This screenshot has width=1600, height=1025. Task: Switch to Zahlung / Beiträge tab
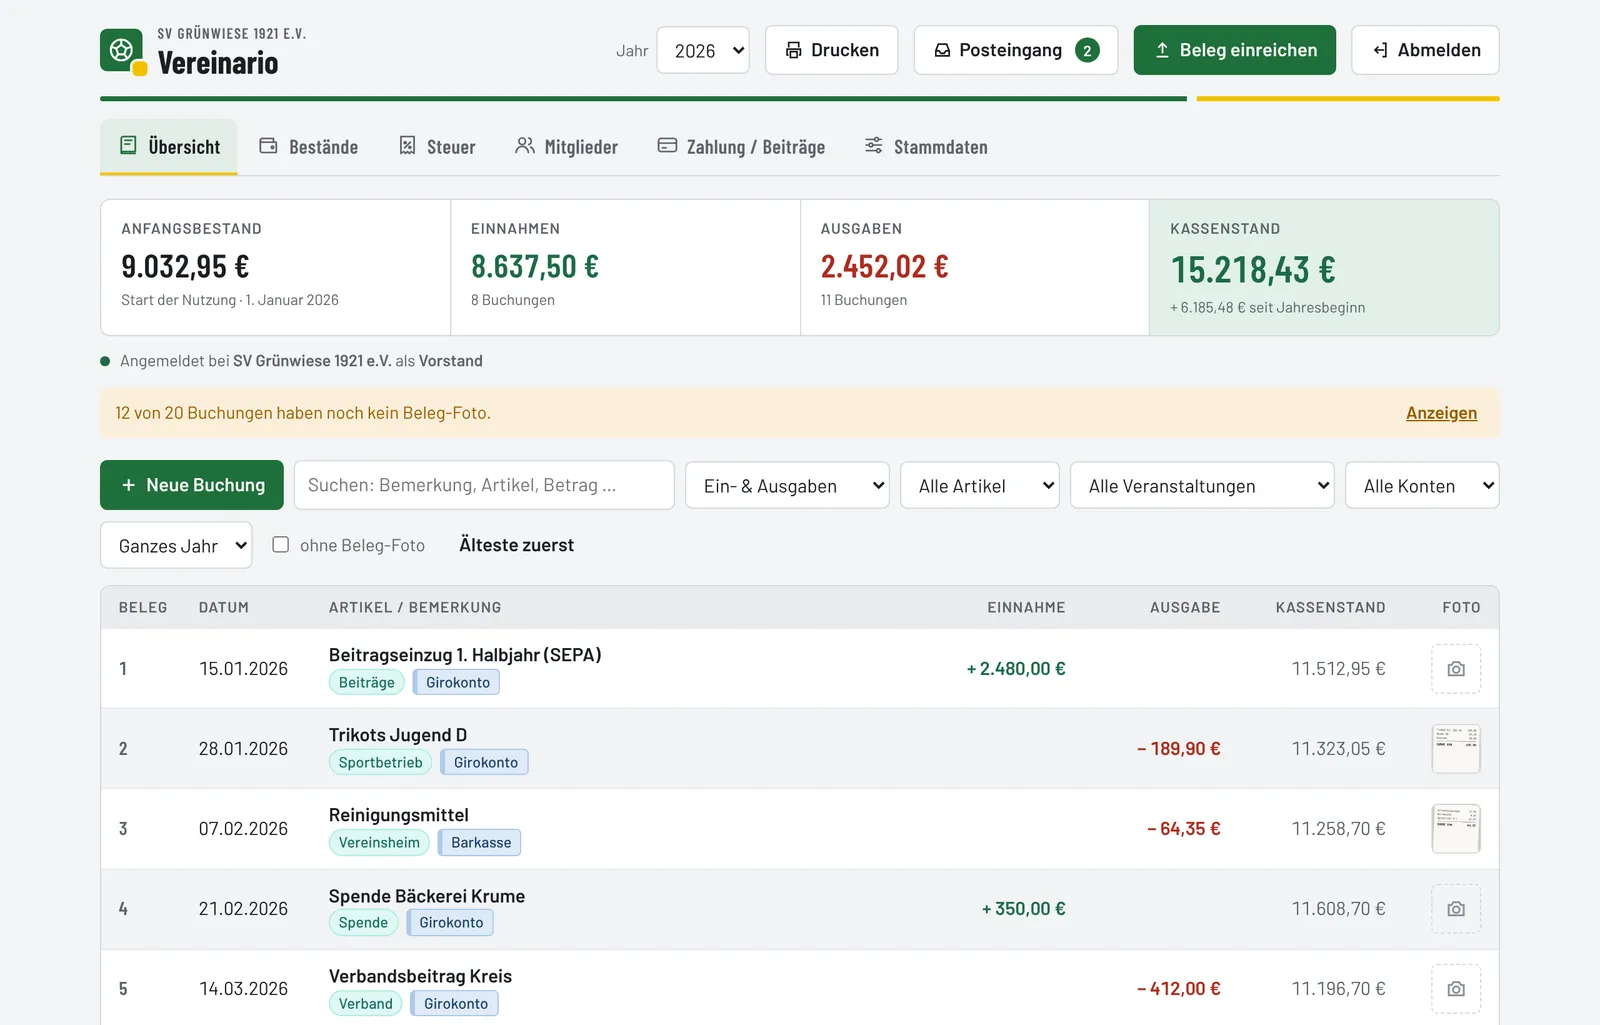click(741, 147)
